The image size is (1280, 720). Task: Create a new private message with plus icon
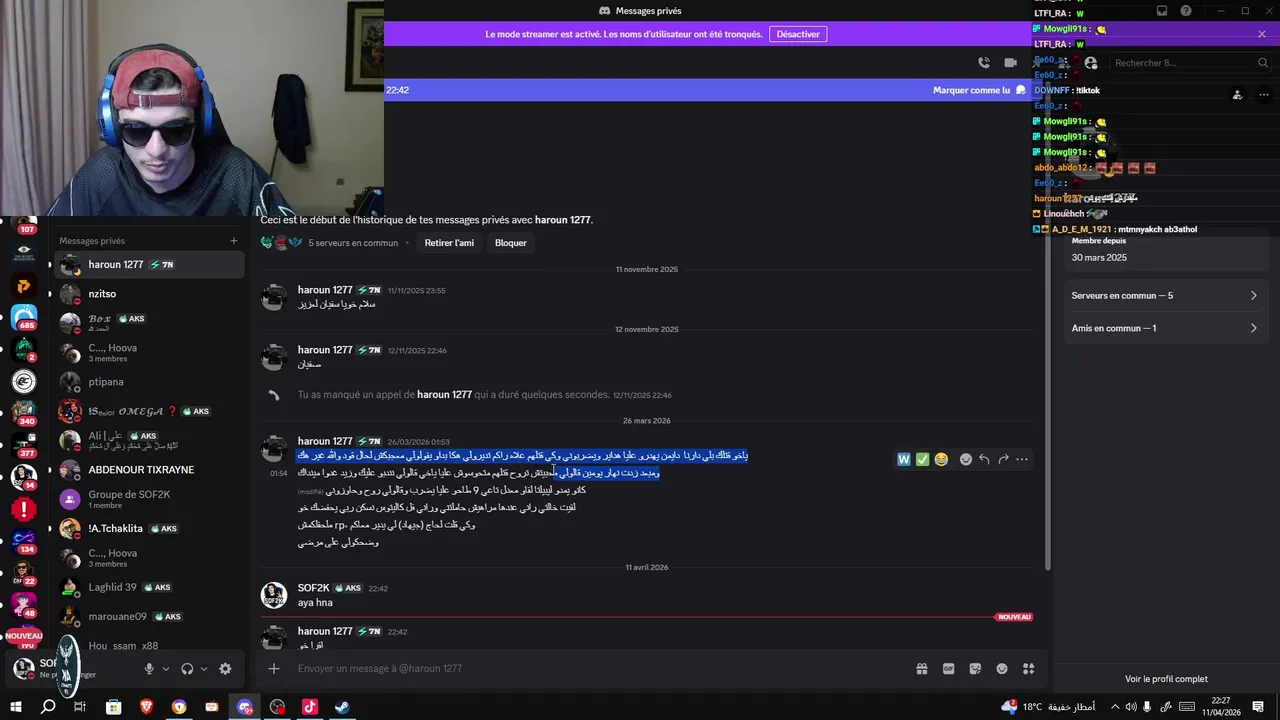coord(234,240)
